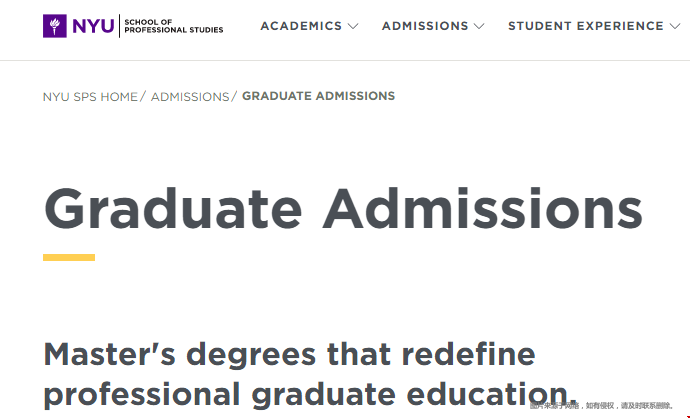Open the Student Experience menu
The height and width of the screenshot is (418, 690).
[x=586, y=26]
